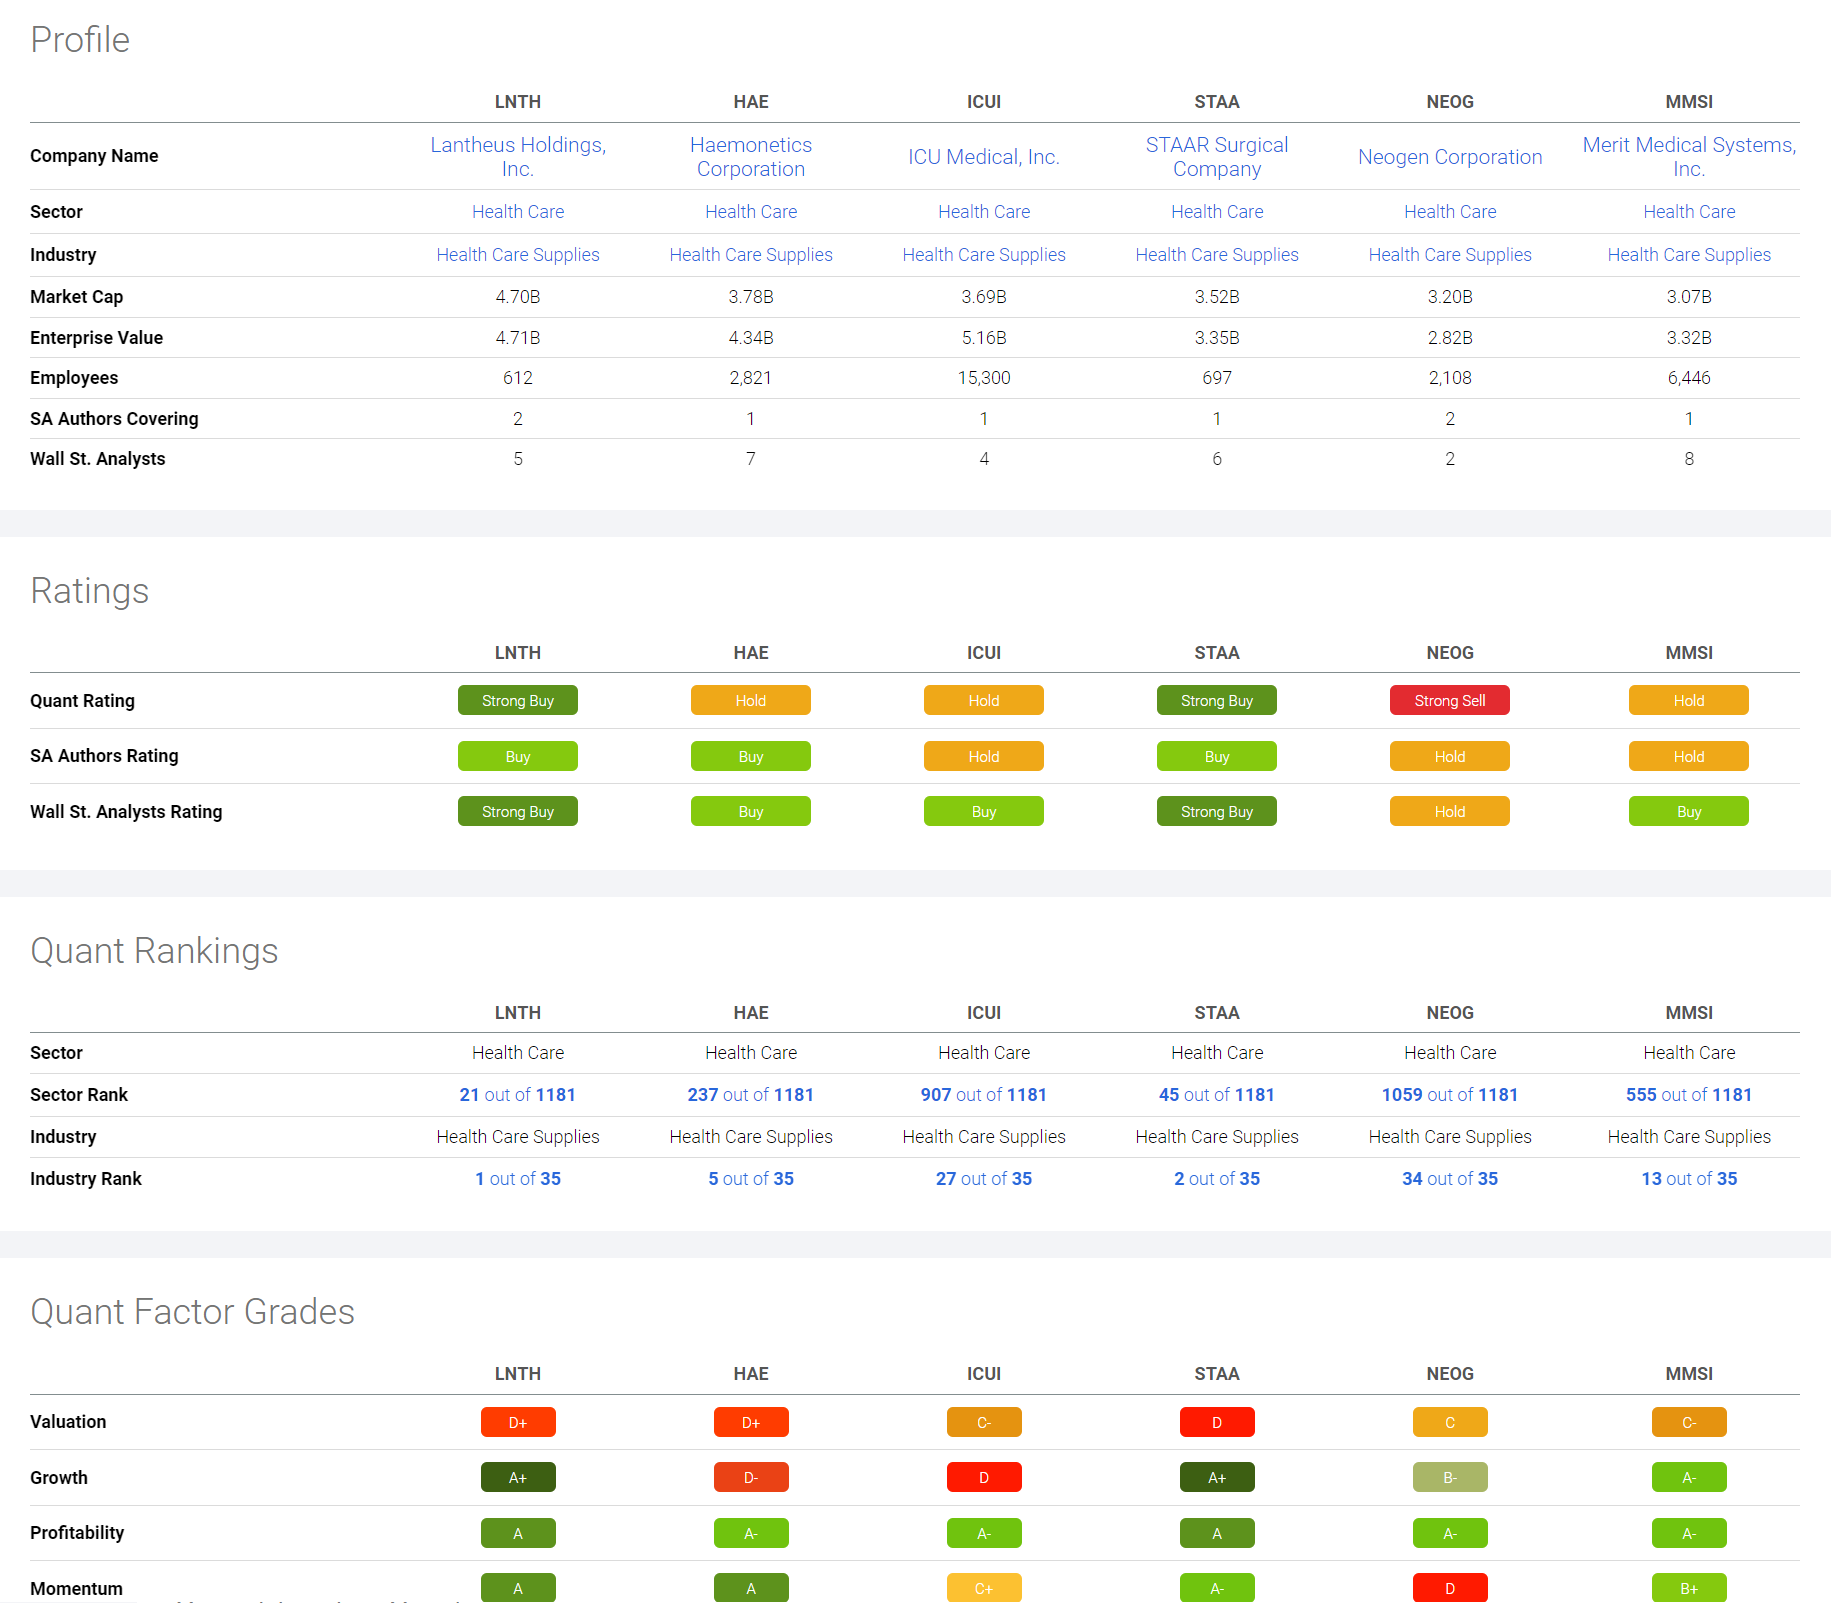Click STAA industry rank 2 out of 35
Screen dimensions: 1831x1603
point(1217,1179)
